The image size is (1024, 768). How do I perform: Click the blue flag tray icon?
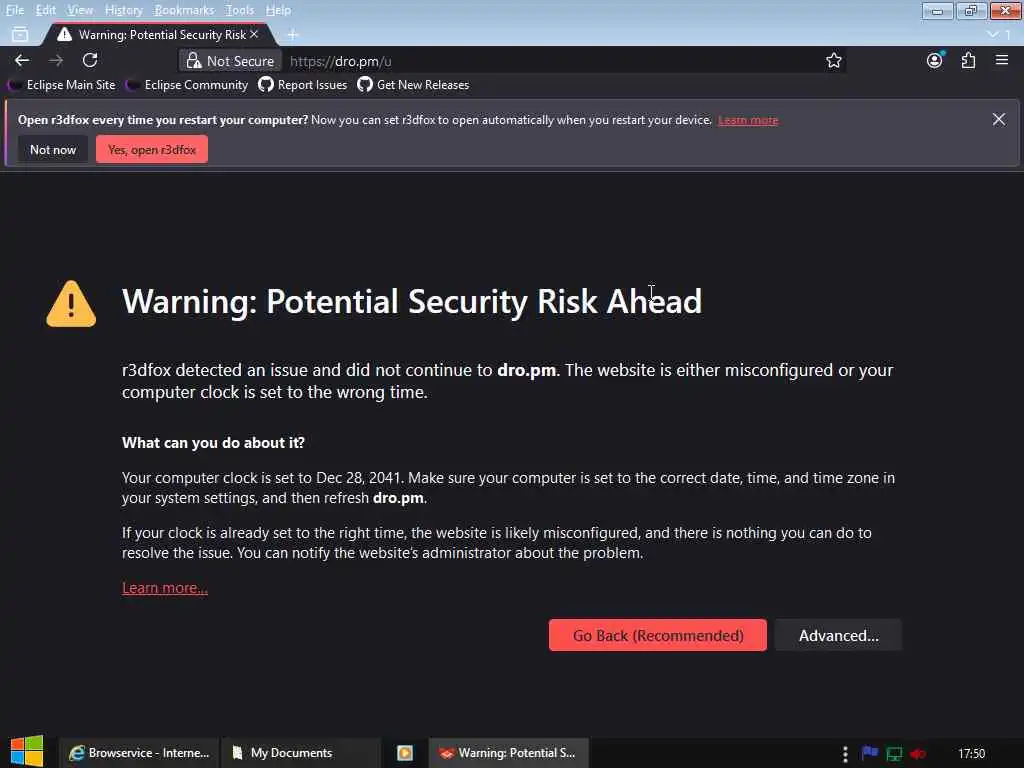pyautogui.click(x=870, y=753)
